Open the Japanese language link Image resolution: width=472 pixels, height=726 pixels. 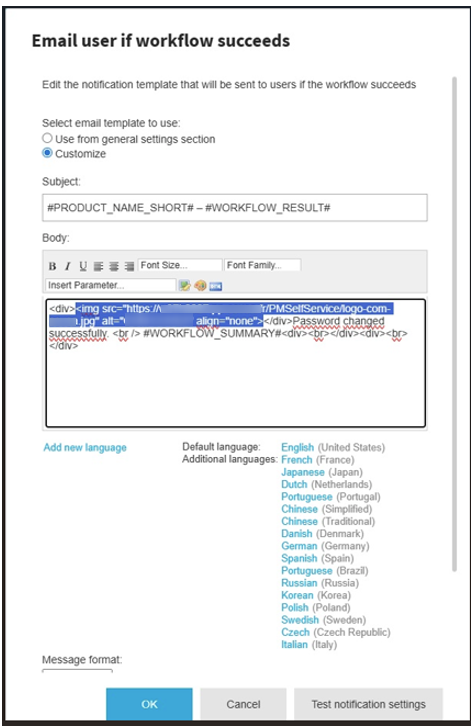302,472
